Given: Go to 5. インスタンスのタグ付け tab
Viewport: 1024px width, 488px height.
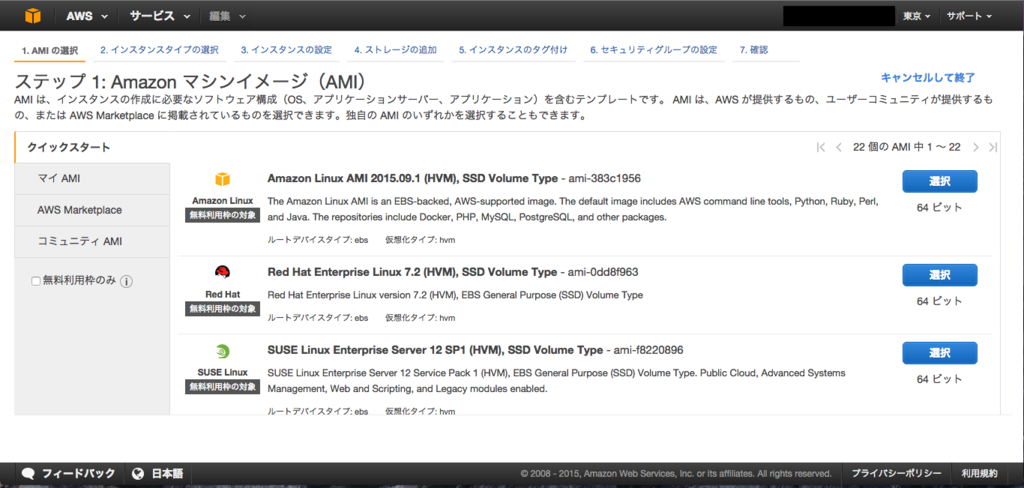Looking at the screenshot, I should pyautogui.click(x=513, y=50).
